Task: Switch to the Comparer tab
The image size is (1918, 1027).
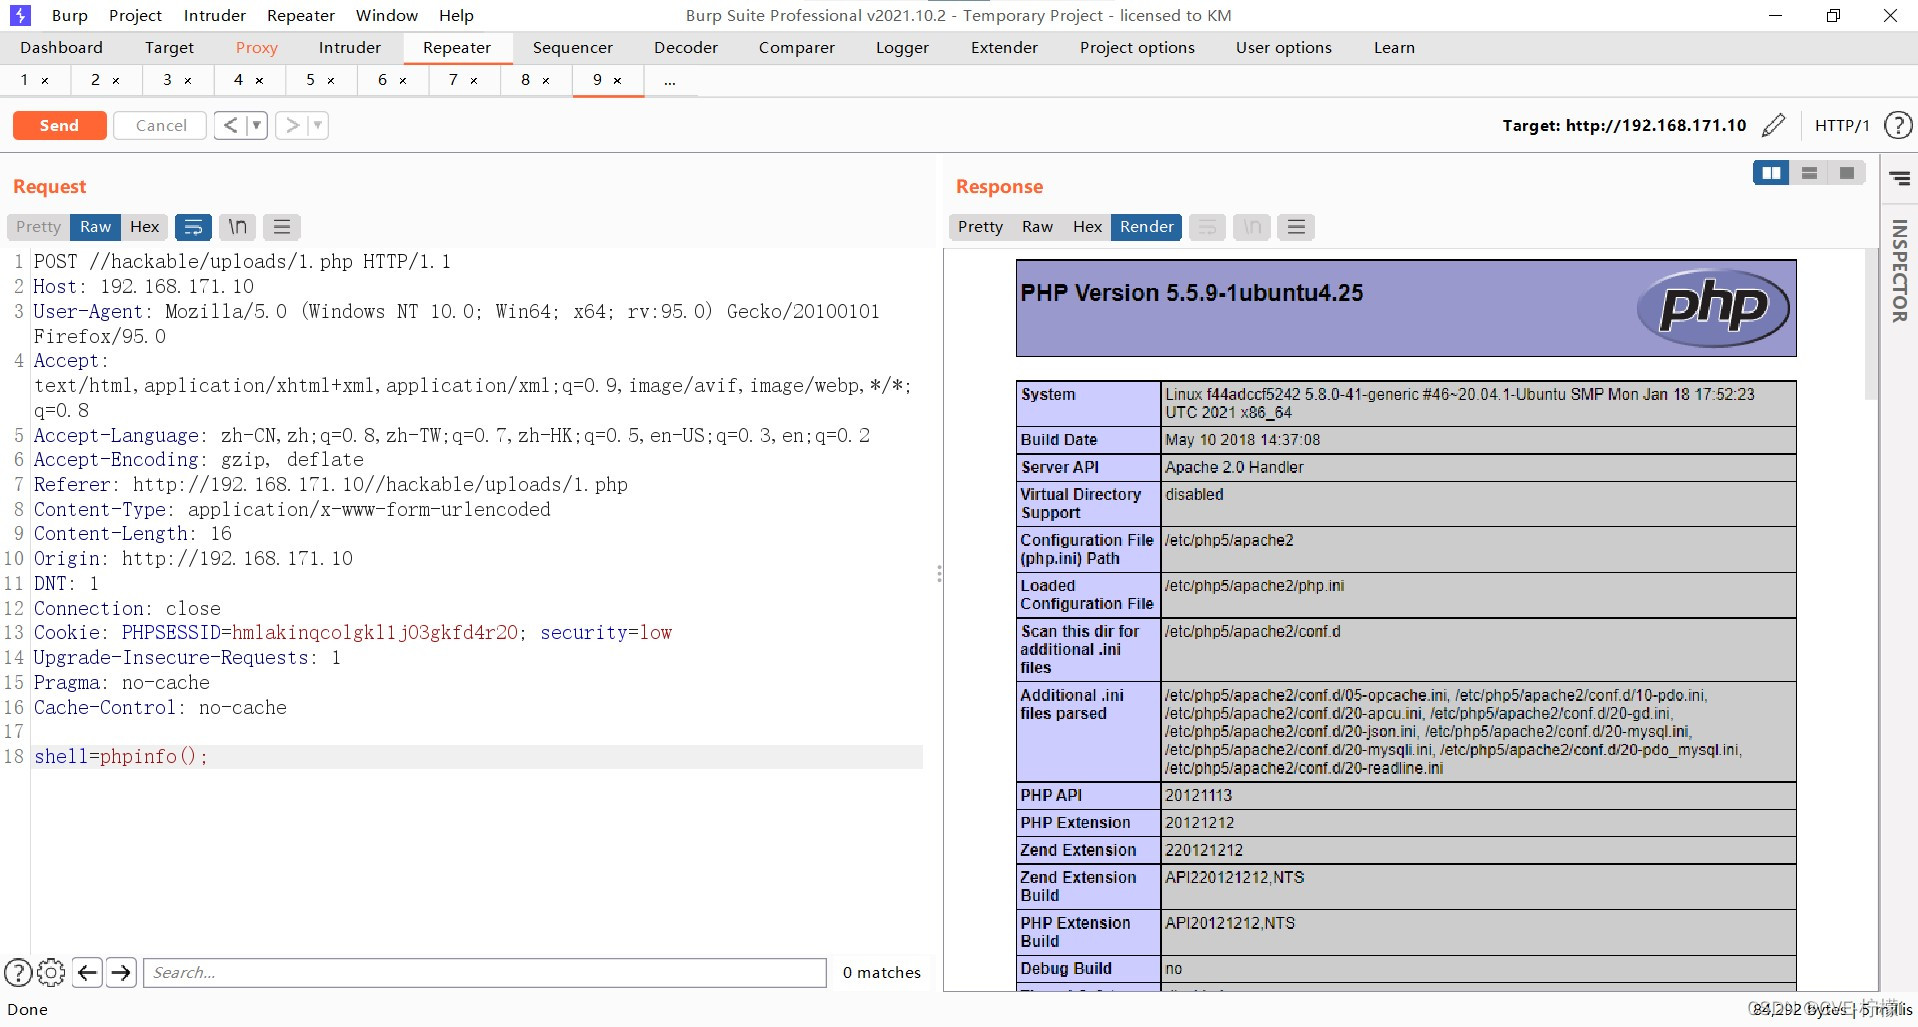Action: pos(797,47)
